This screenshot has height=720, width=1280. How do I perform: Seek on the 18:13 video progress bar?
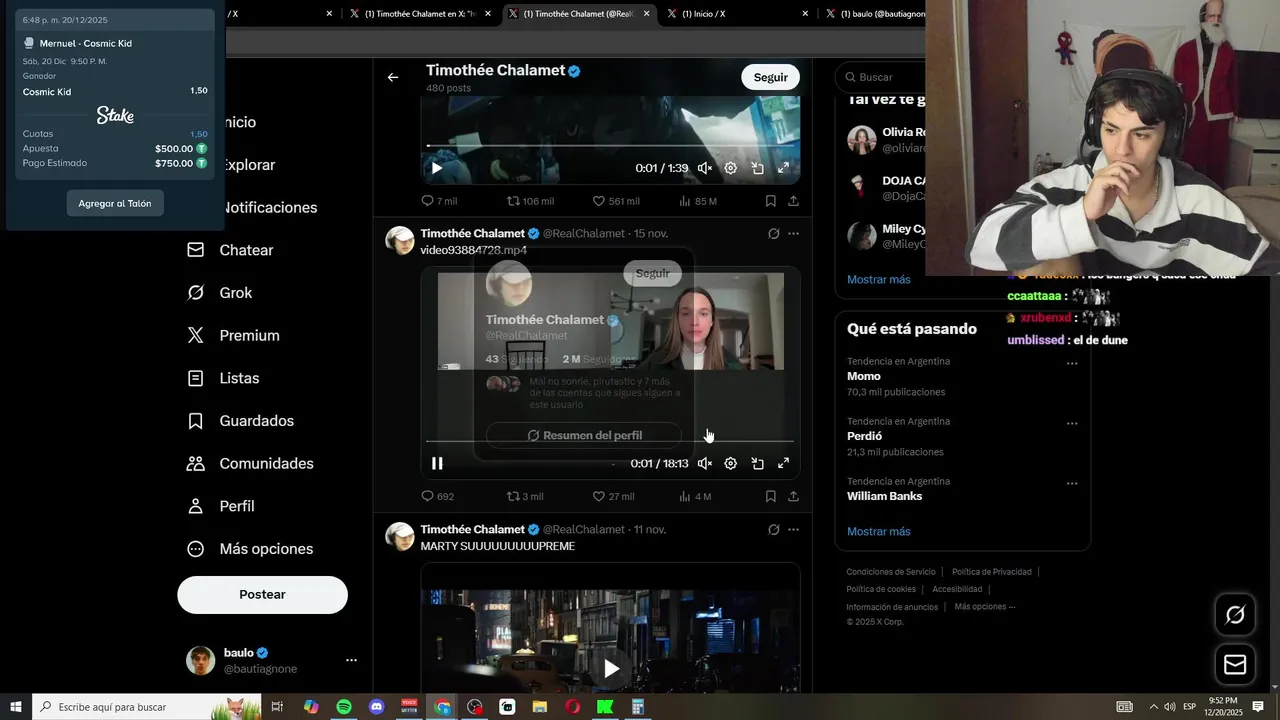pos(610,441)
